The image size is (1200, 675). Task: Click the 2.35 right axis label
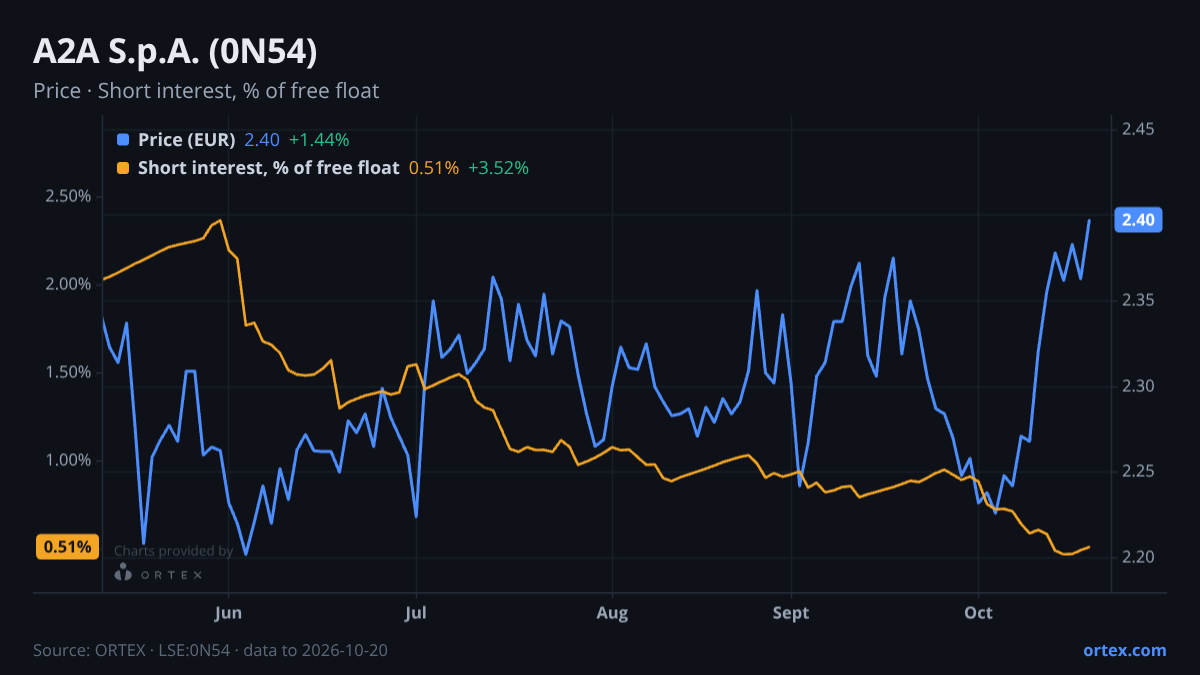1138,300
